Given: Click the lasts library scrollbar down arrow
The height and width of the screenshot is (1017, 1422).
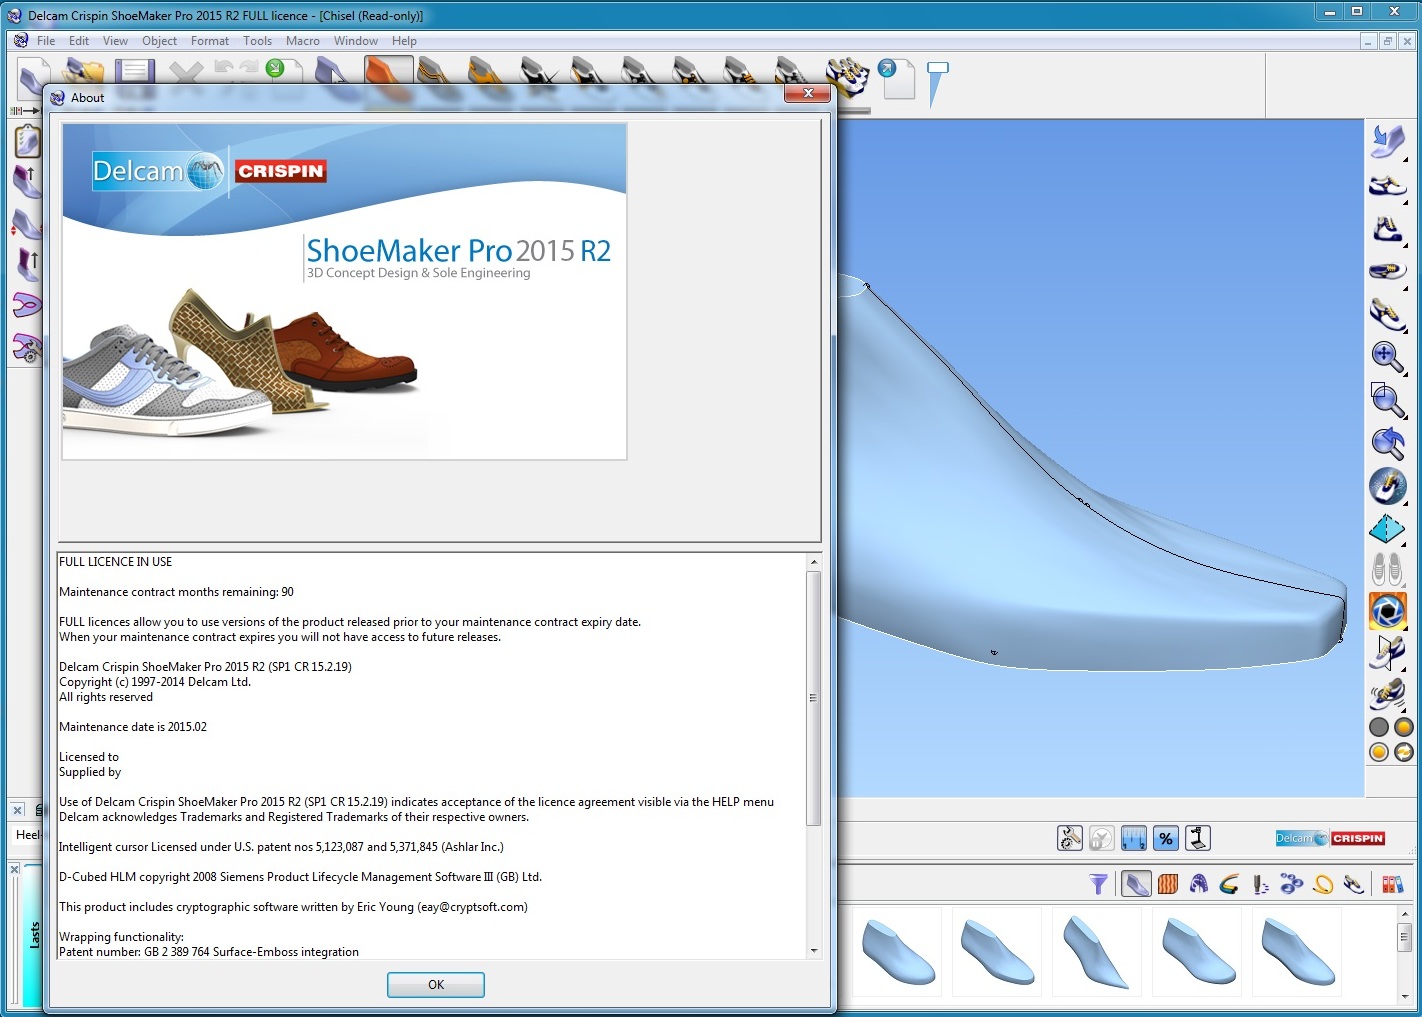Looking at the screenshot, I should 1404,997.
